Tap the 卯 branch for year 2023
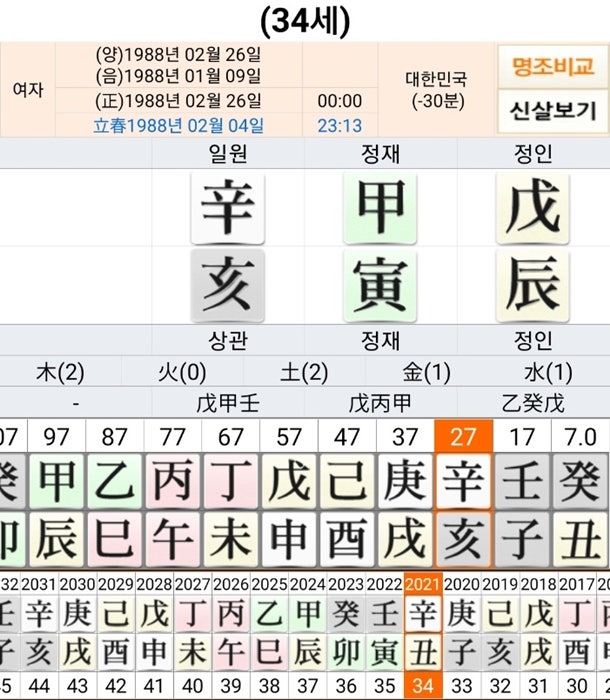The height and width of the screenshot is (700, 610). tap(346, 652)
